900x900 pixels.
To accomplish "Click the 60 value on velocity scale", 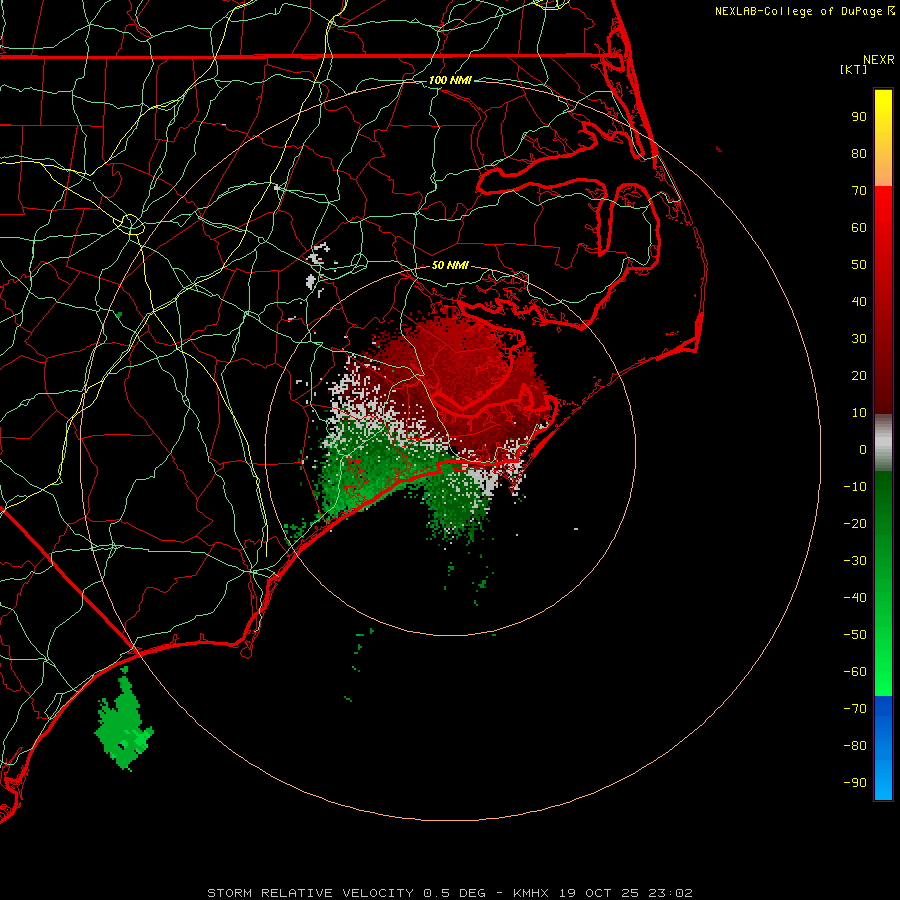I will pos(859,227).
